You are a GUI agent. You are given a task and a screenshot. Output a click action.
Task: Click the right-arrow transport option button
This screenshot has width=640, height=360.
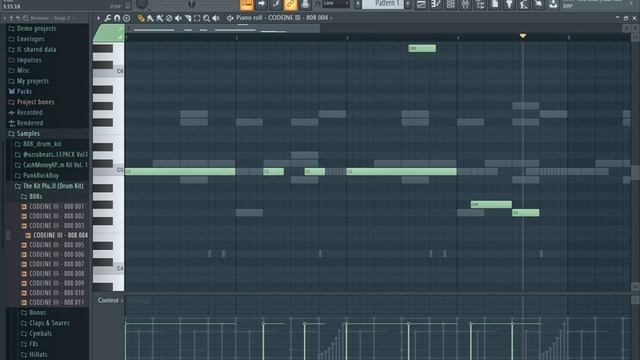click(x=261, y=4)
